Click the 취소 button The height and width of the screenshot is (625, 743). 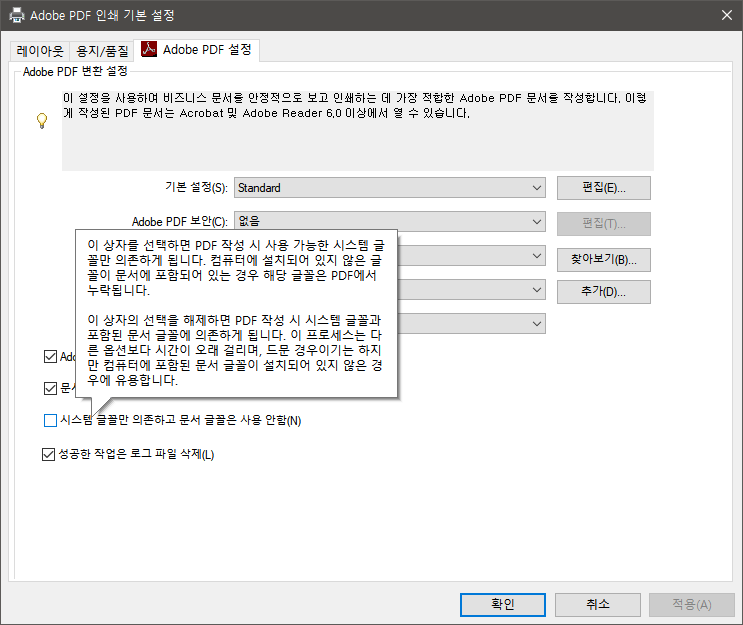[x=598, y=605]
